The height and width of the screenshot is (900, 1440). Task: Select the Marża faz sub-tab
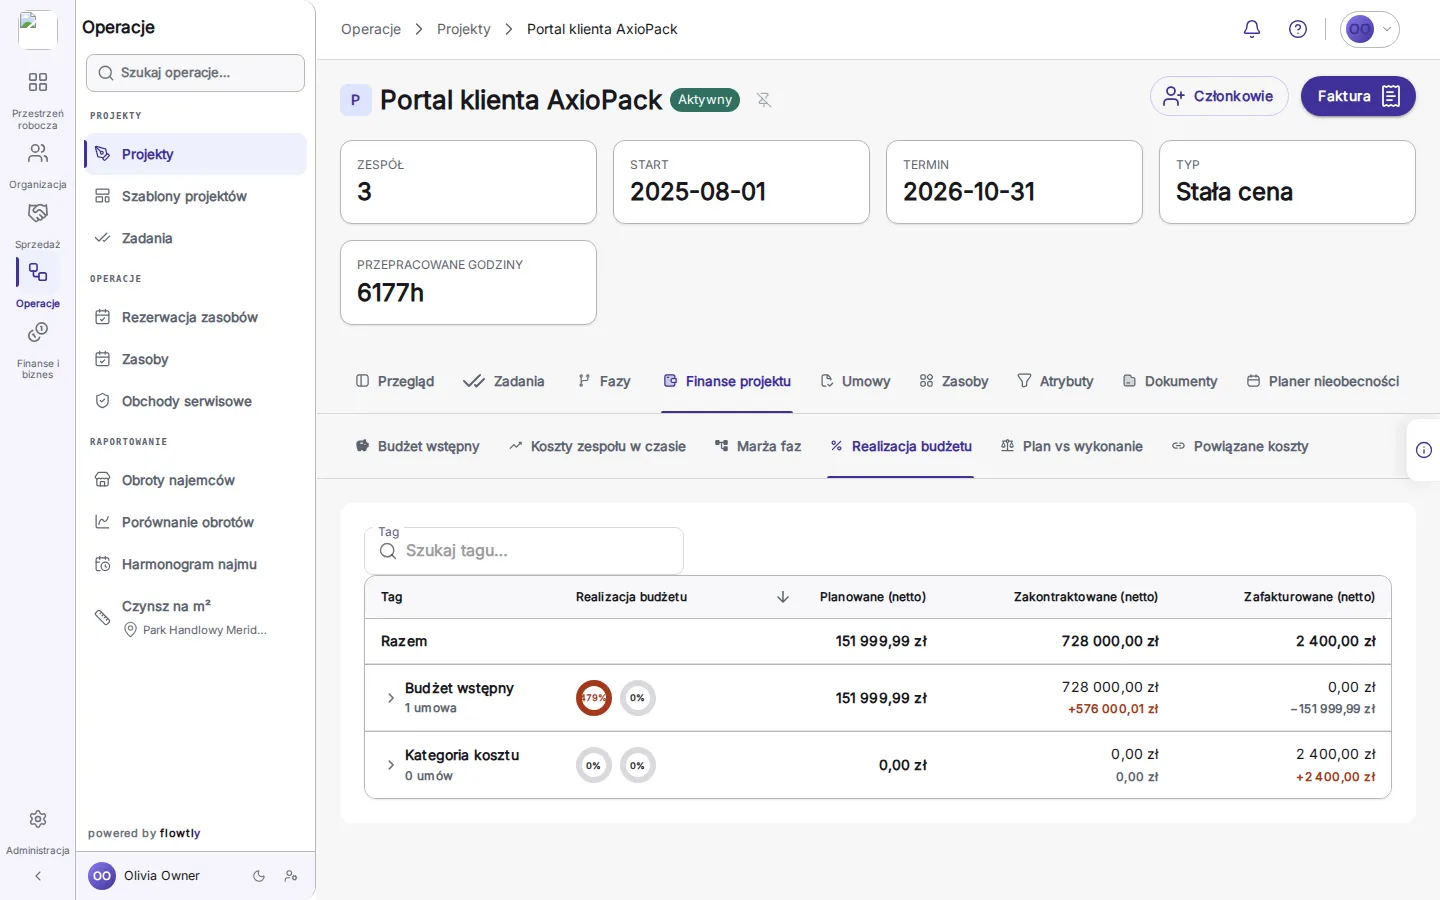[x=758, y=446]
